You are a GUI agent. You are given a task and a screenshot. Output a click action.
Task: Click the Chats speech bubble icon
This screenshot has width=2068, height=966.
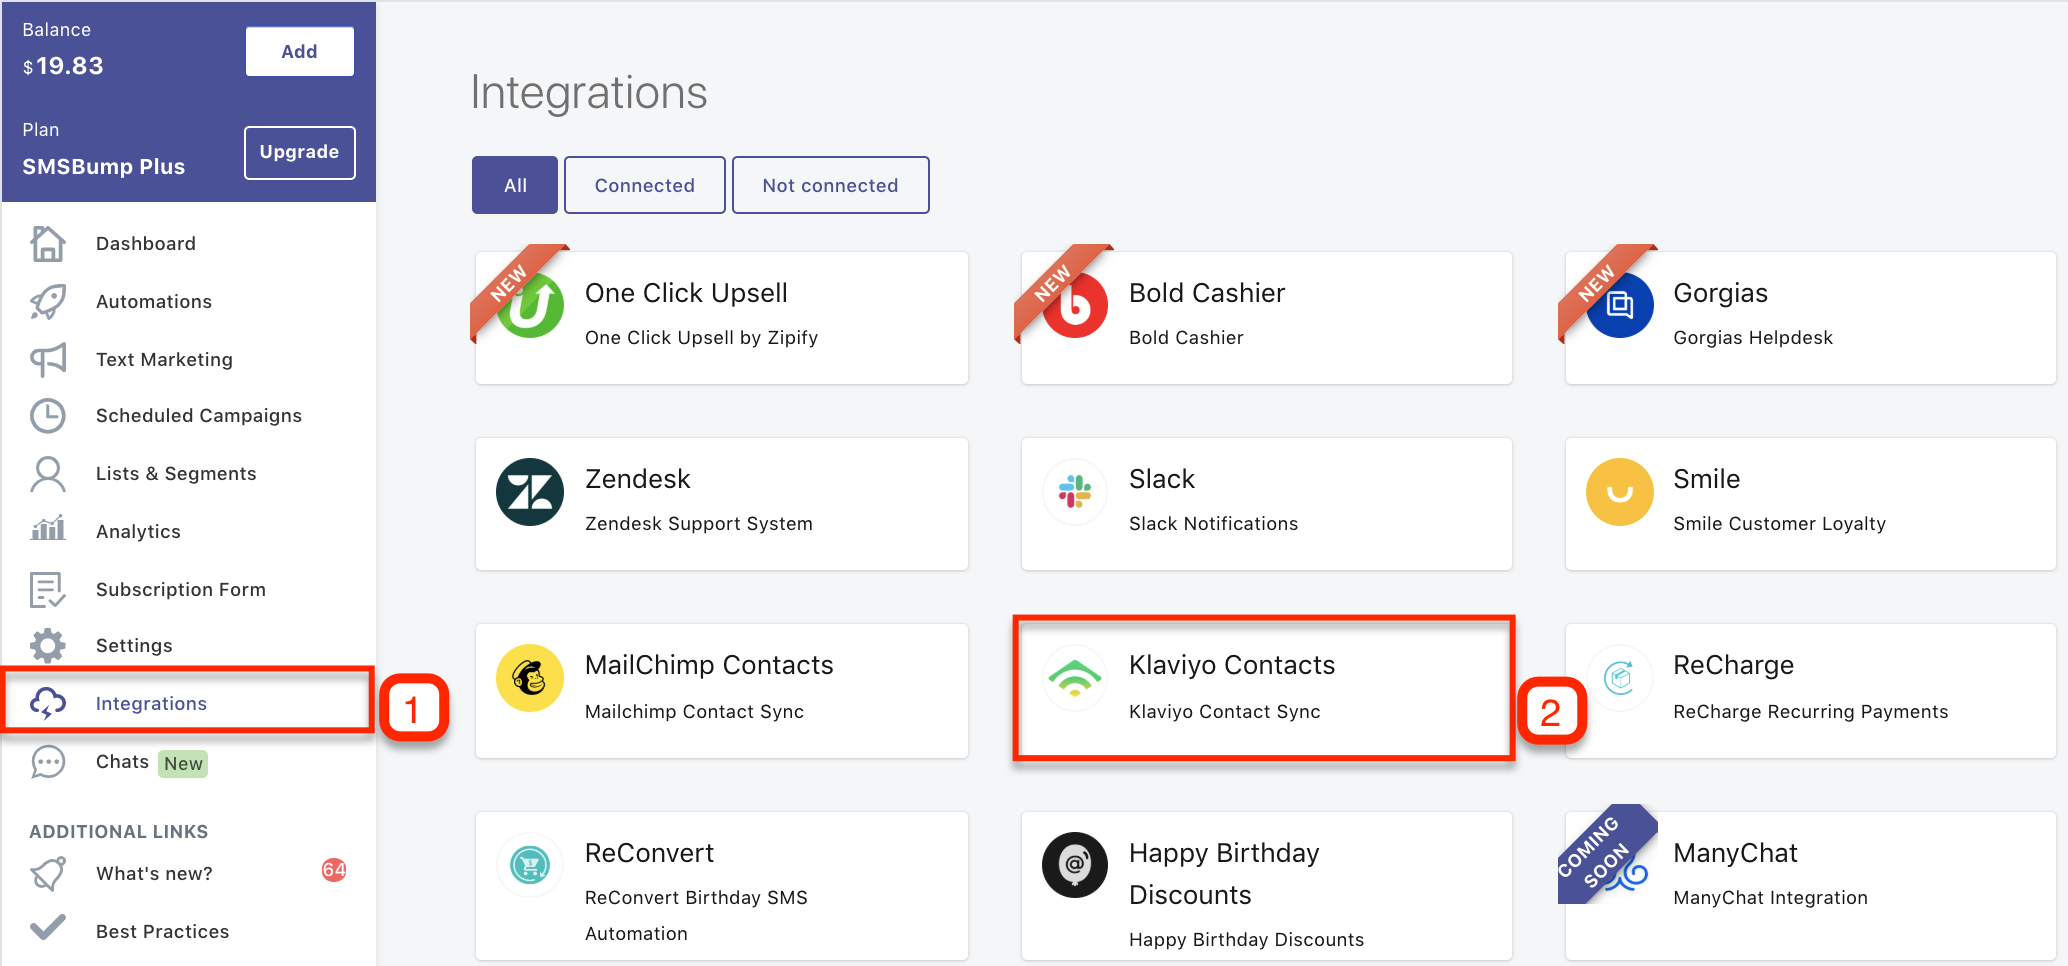47,761
